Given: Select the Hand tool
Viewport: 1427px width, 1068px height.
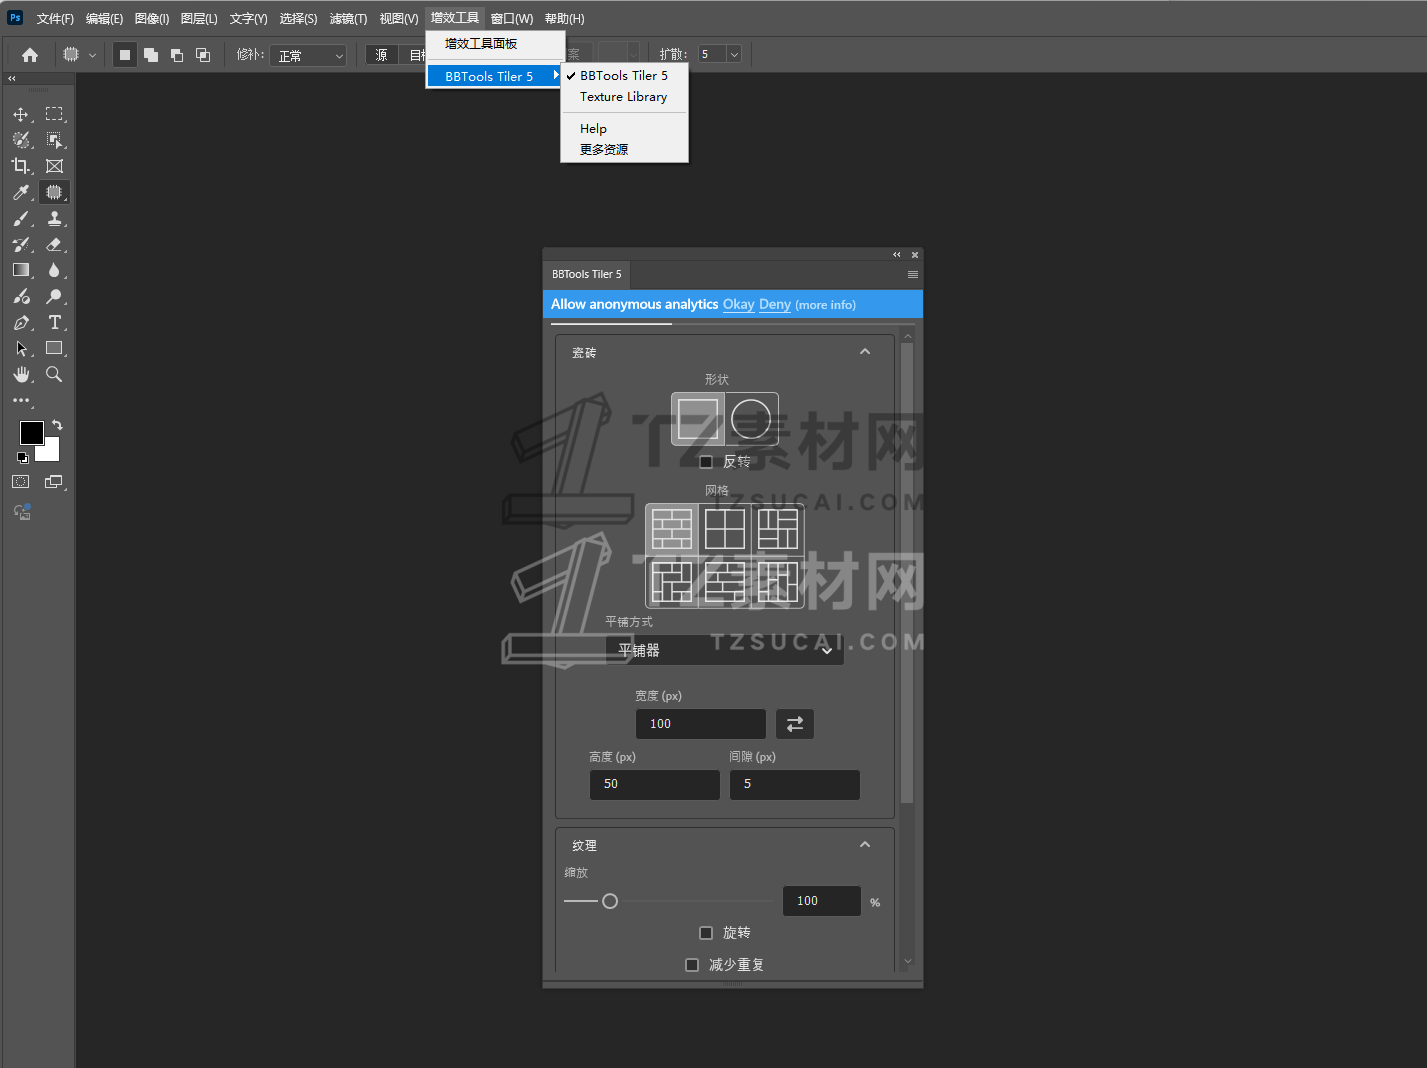Looking at the screenshot, I should click(21, 374).
